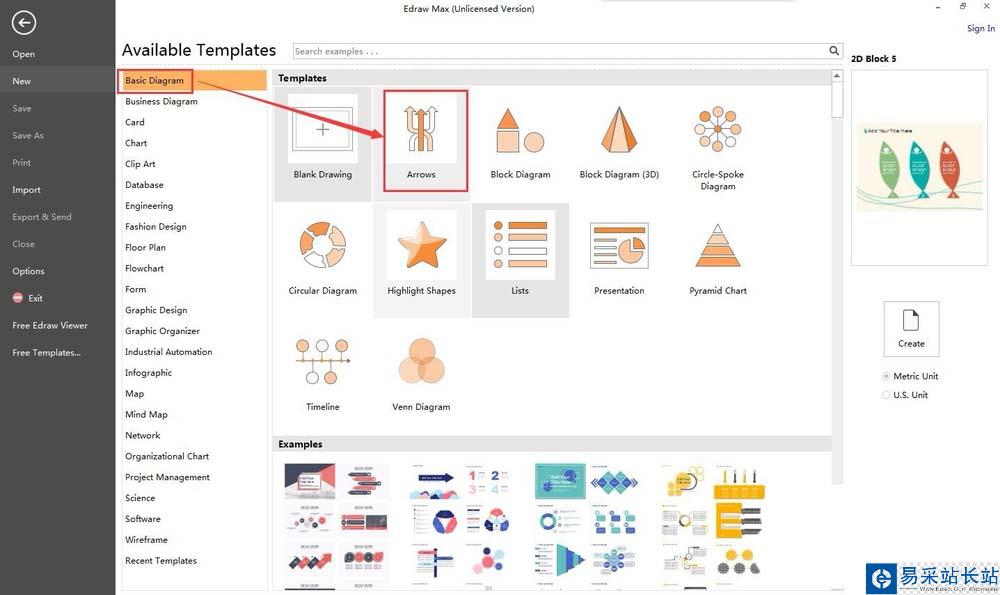Viewport: 1000px width, 595px height.
Task: Select the Map category
Action: point(135,393)
